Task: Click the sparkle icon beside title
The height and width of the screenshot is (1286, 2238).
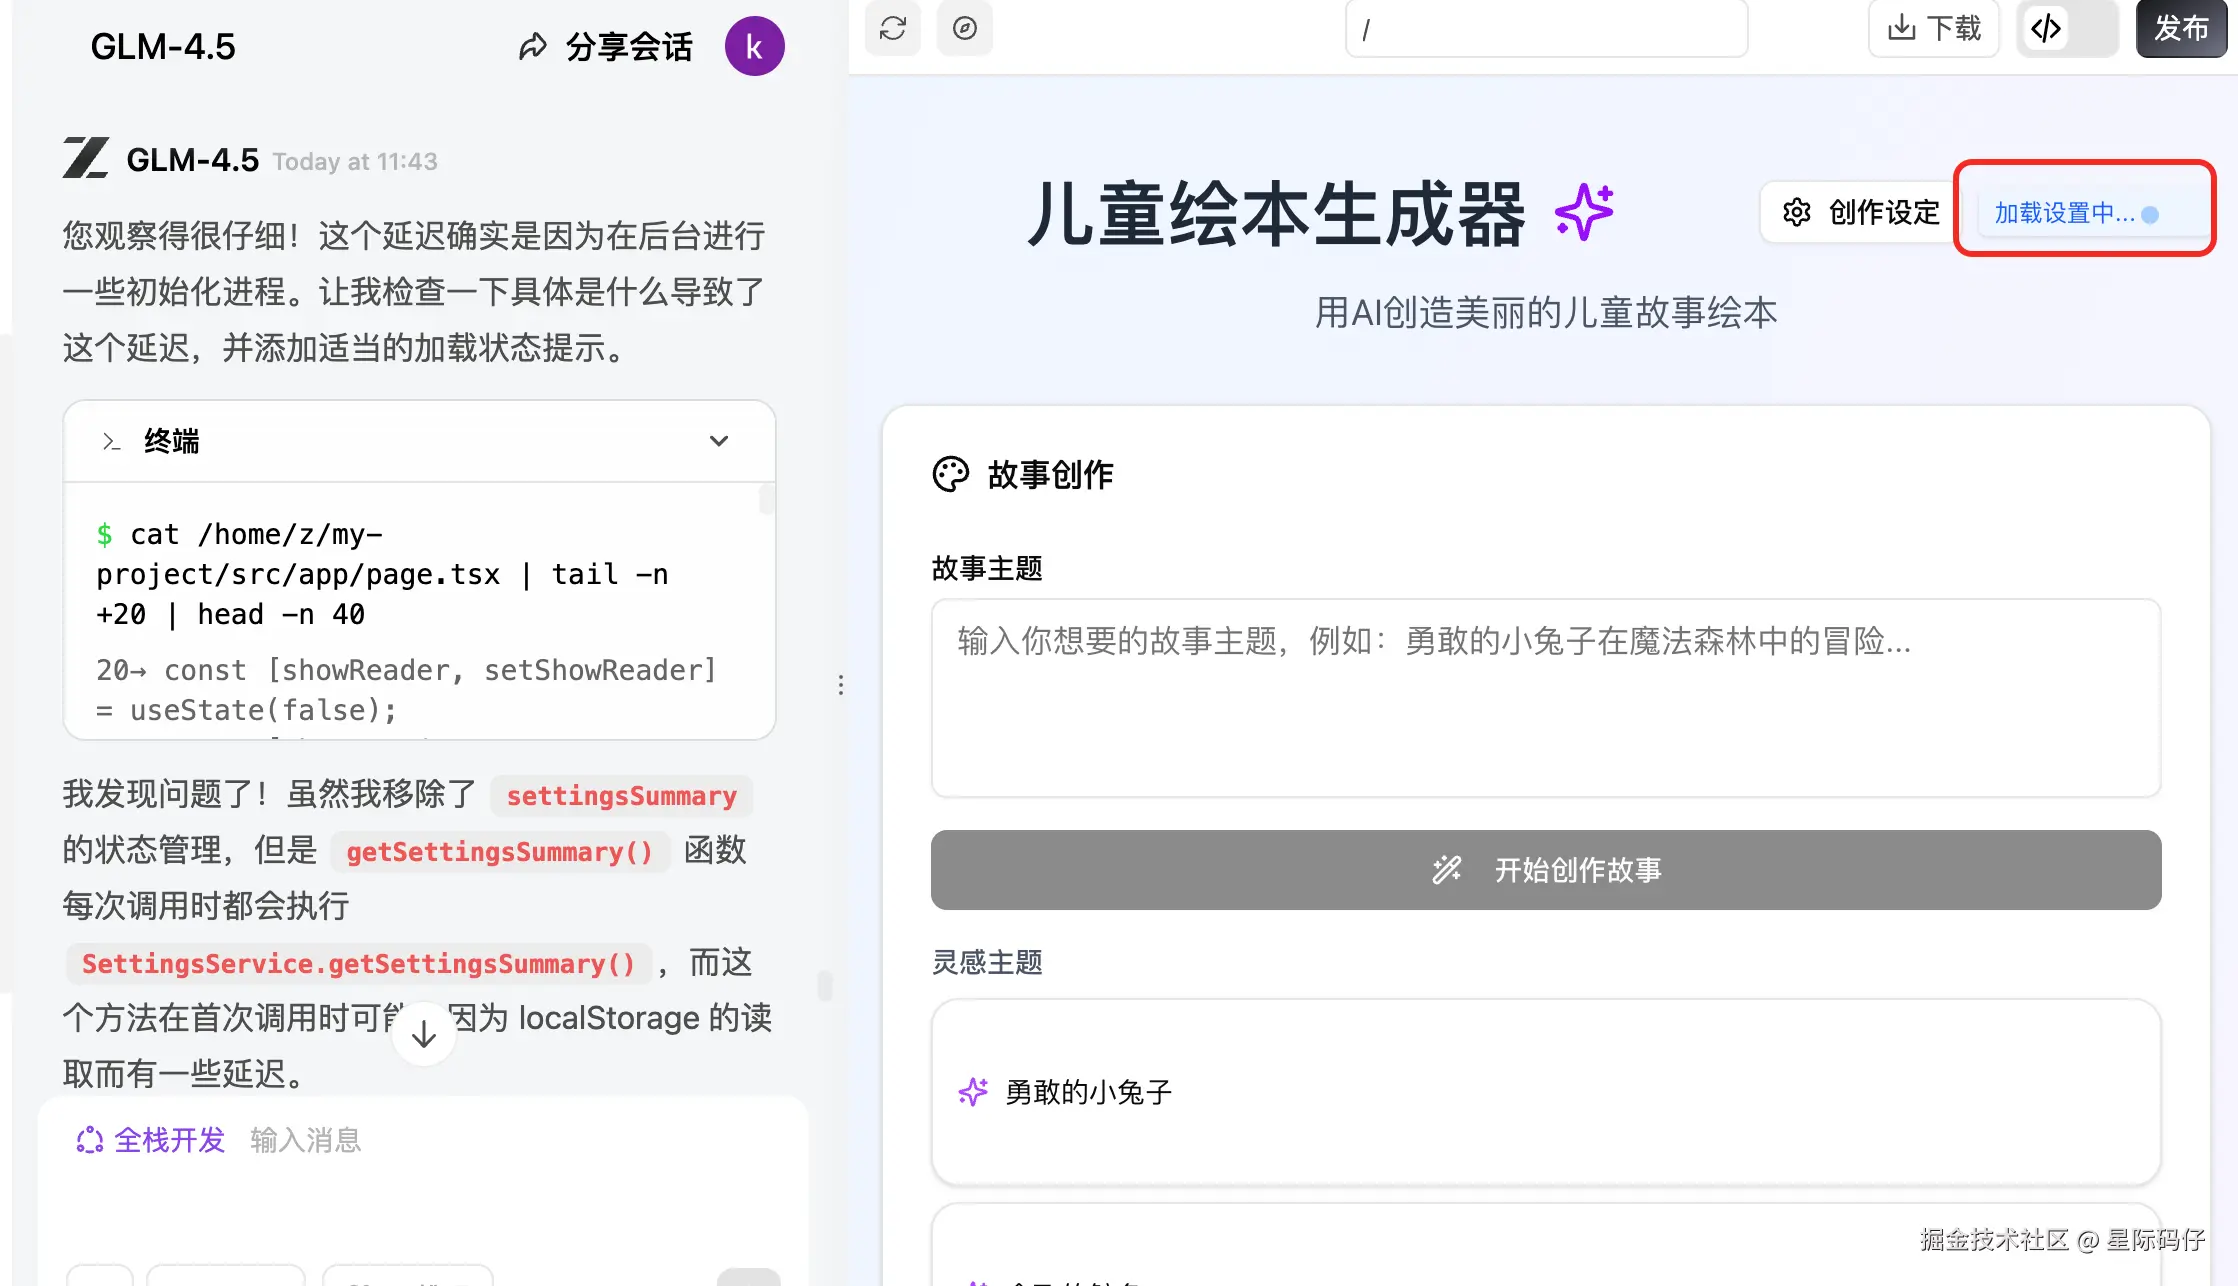Action: [x=1584, y=212]
